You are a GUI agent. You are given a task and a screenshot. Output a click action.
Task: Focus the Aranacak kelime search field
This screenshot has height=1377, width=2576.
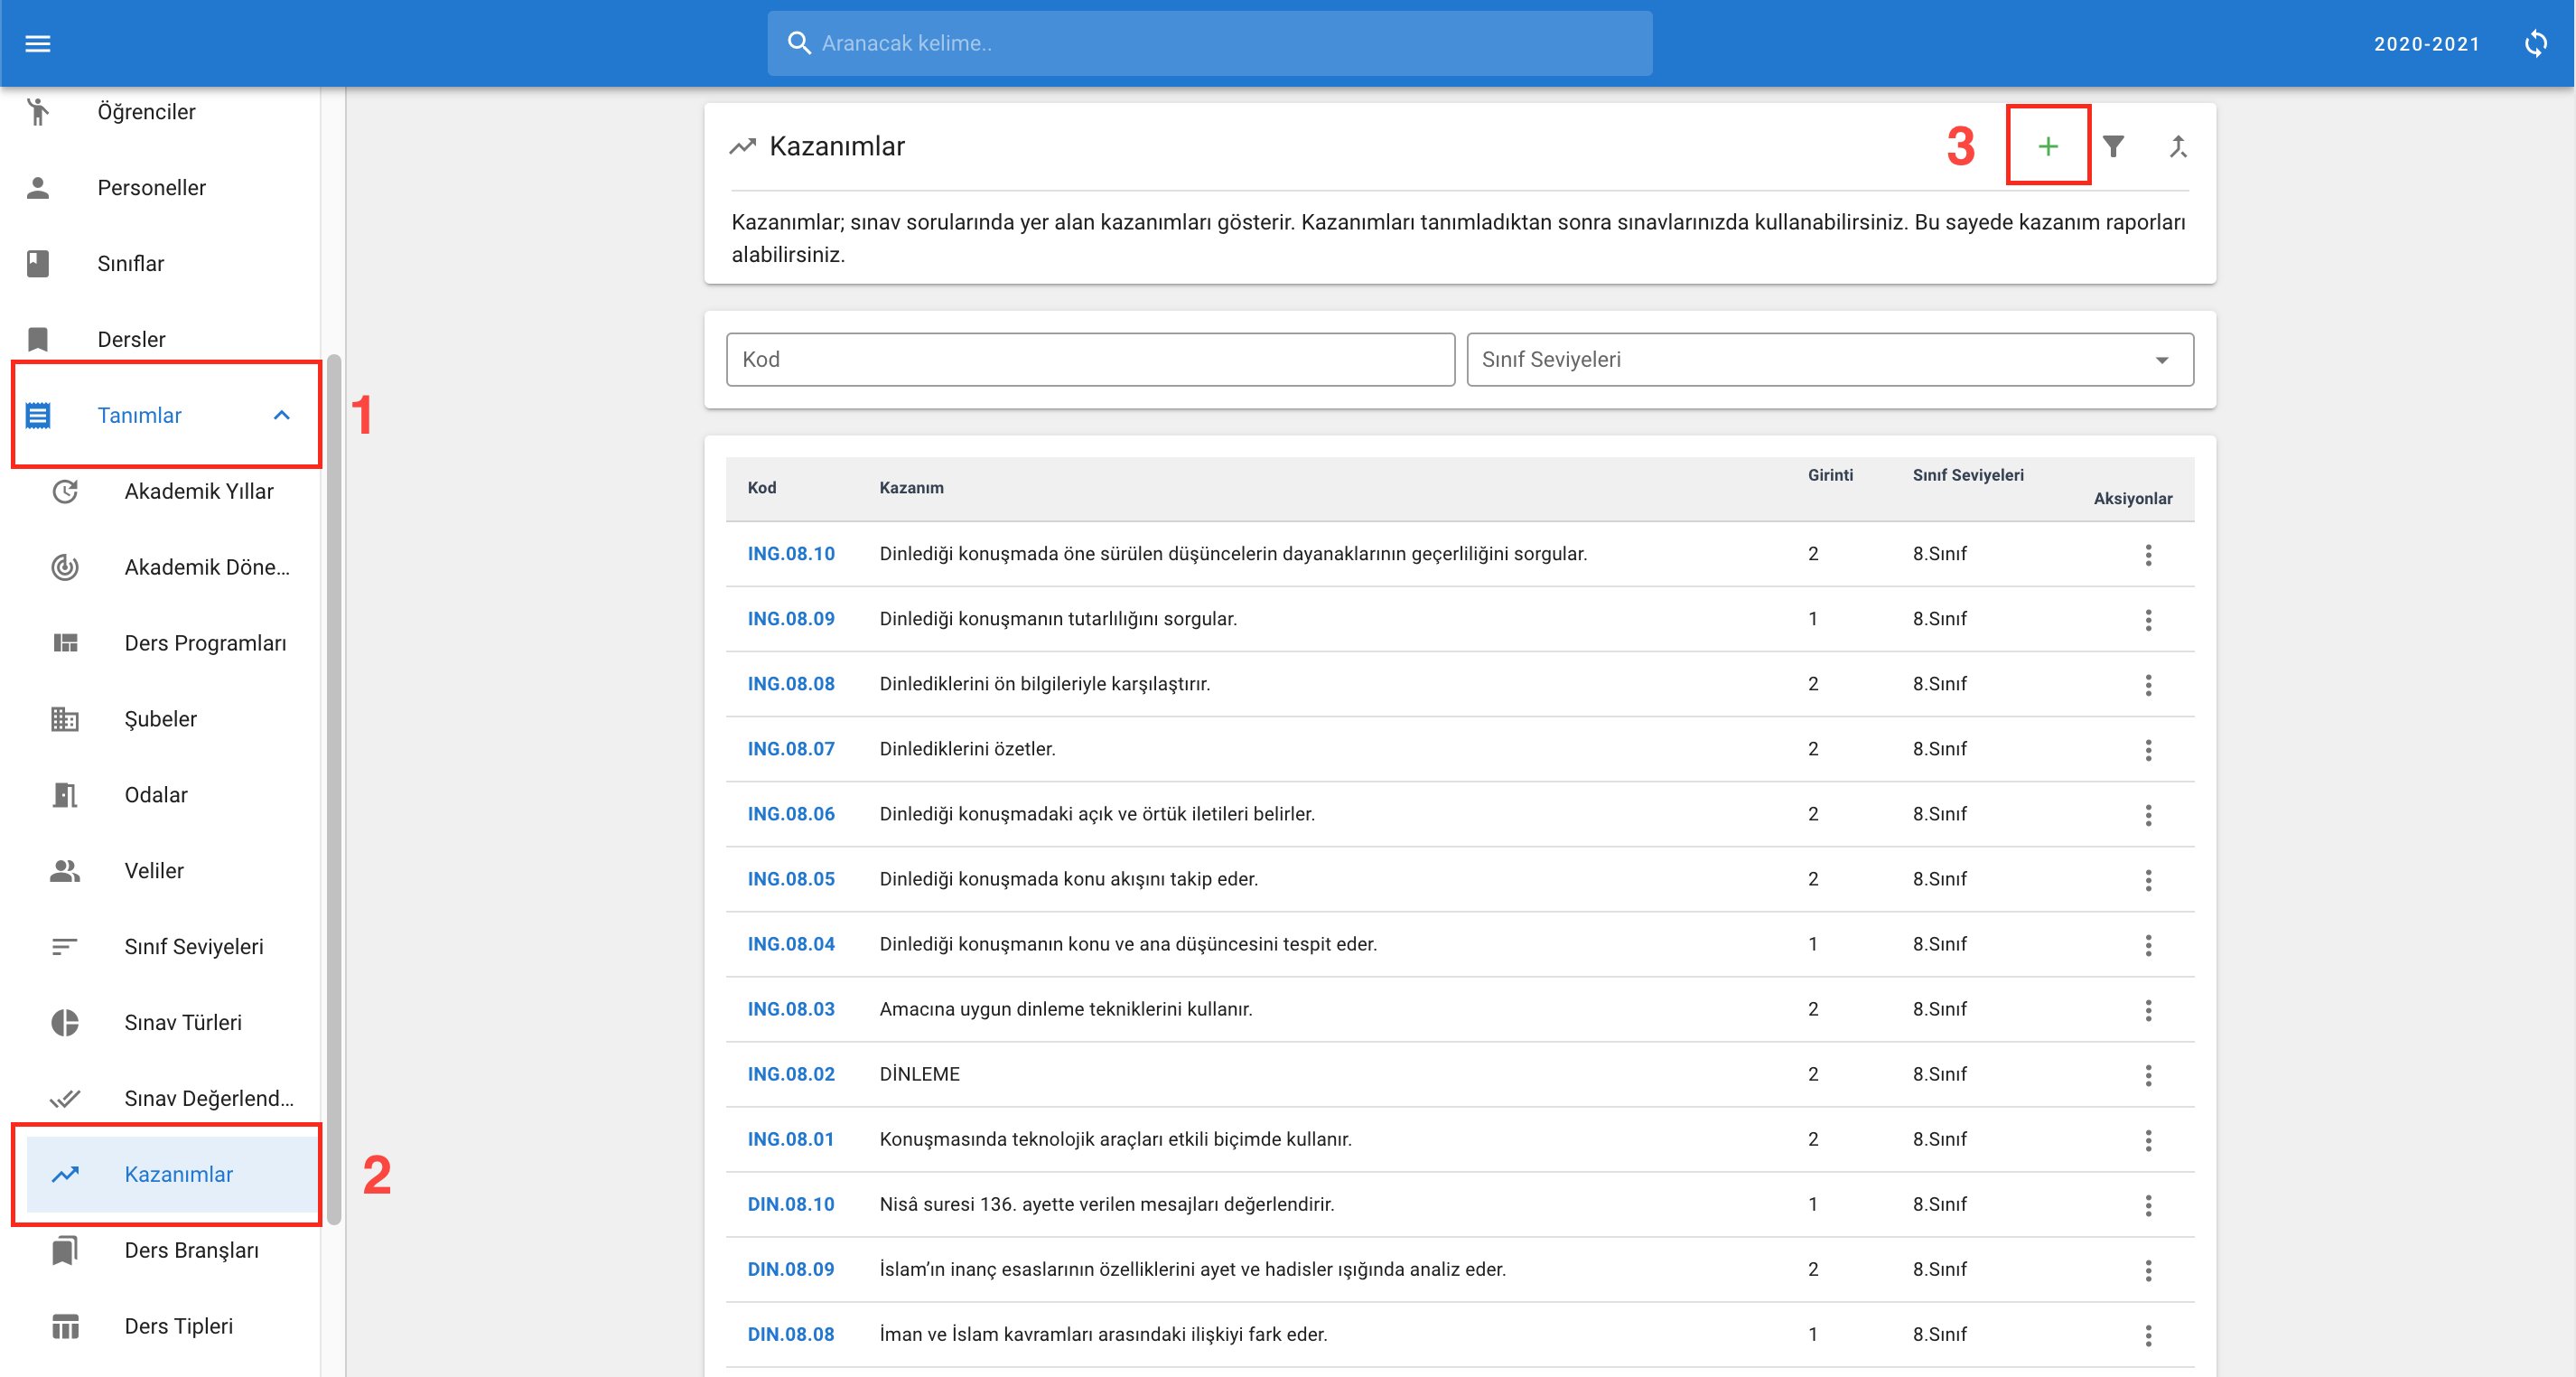point(1209,43)
